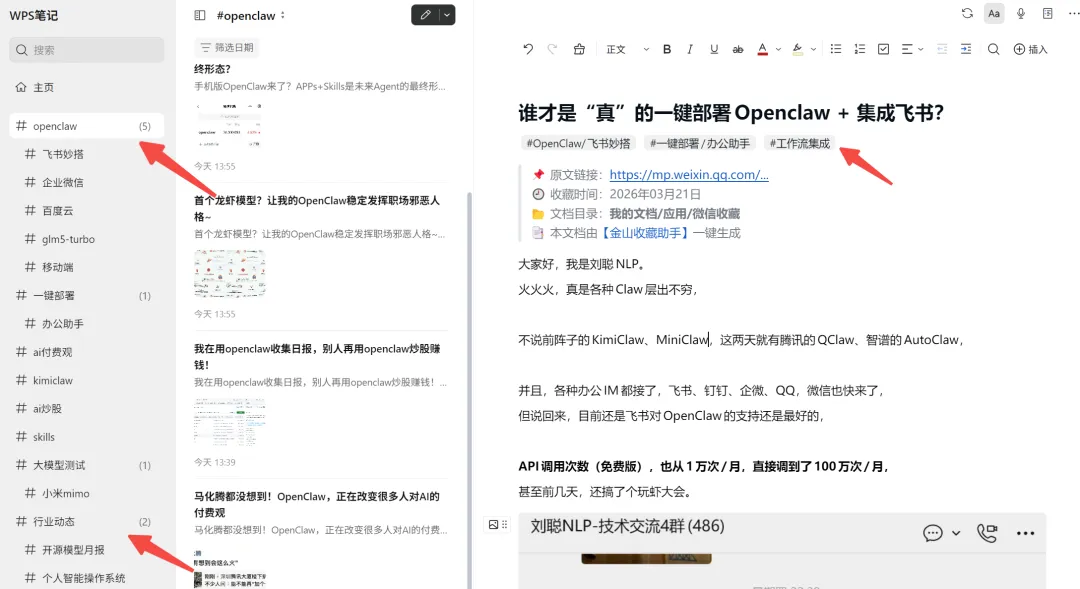Open the new note dropdown arrow

447,14
